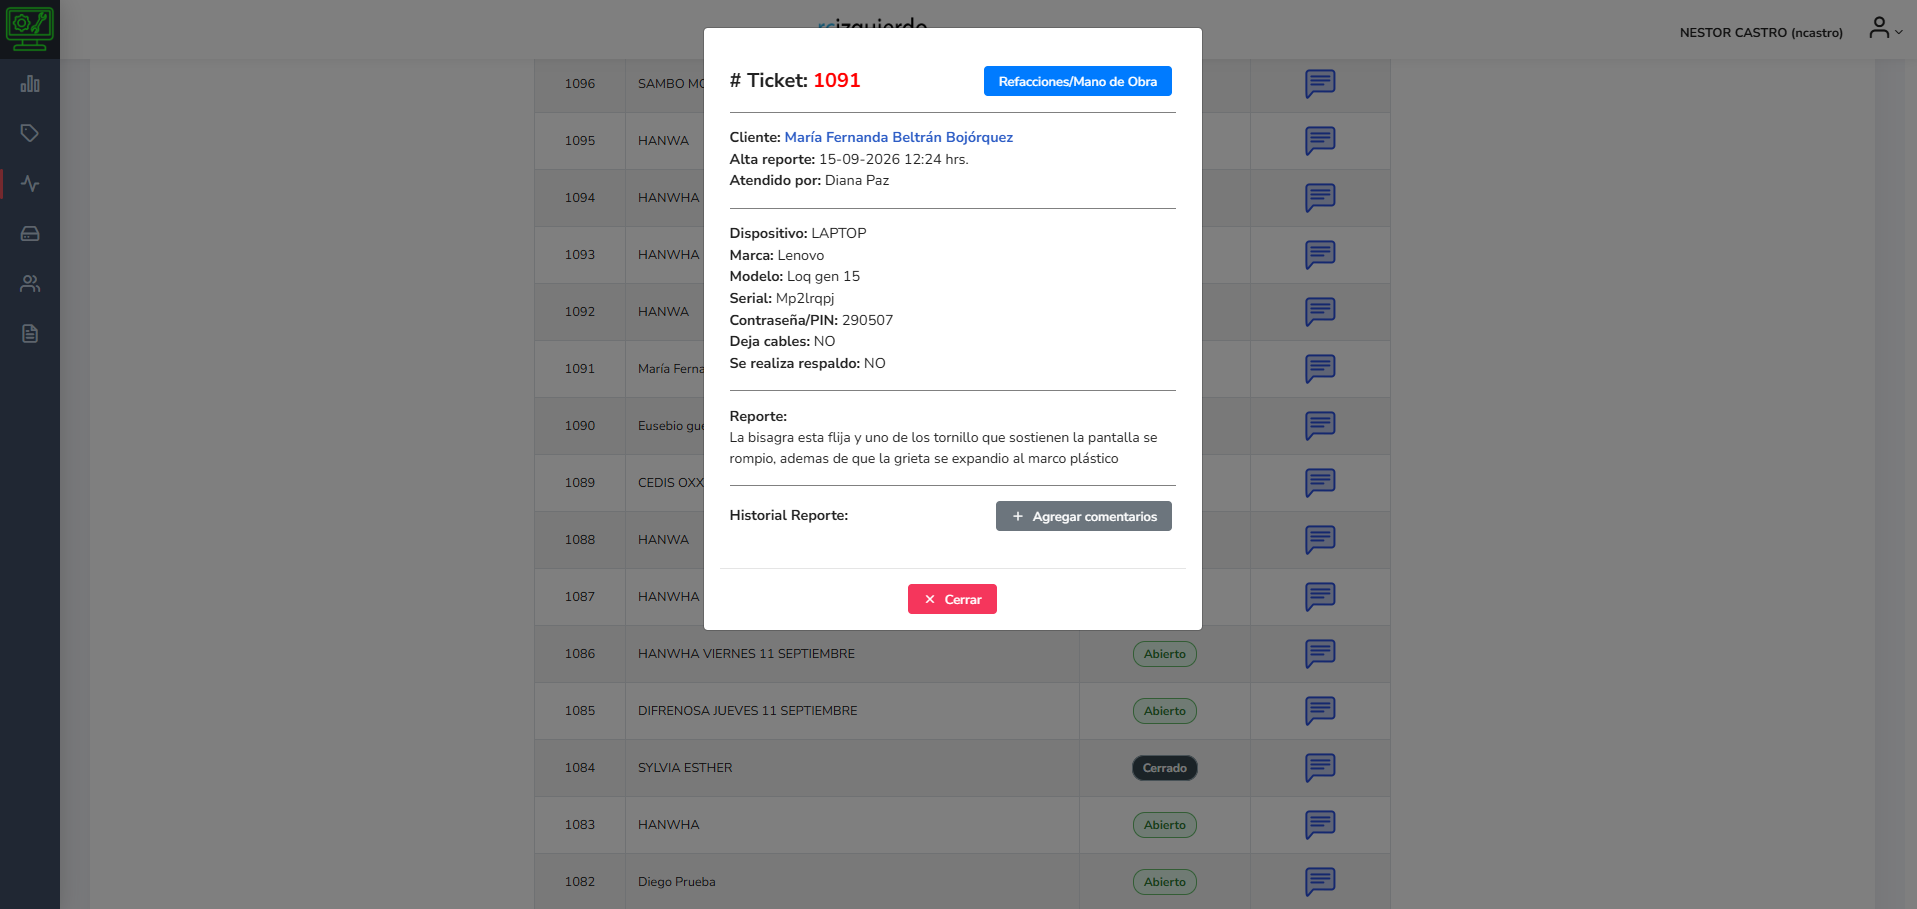Click the document report sidebar icon
This screenshot has width=1917, height=909.
[x=30, y=334]
